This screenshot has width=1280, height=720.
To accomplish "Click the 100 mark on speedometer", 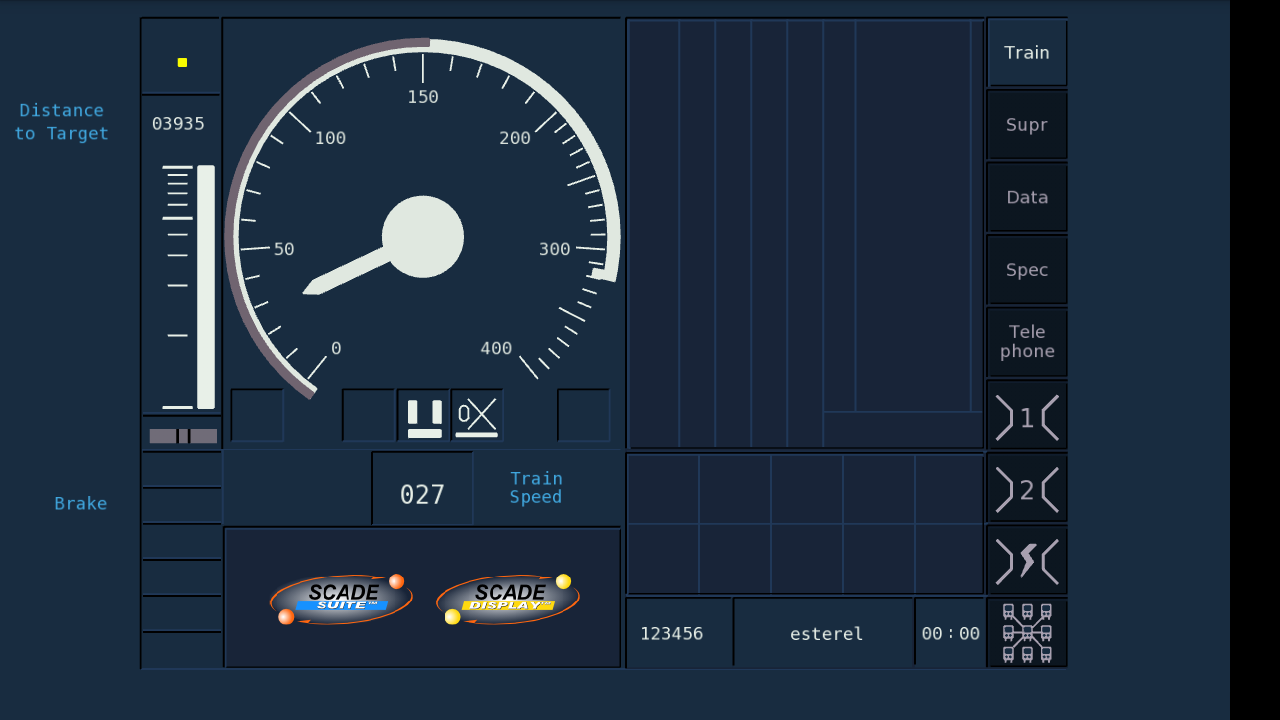I will coord(331,138).
